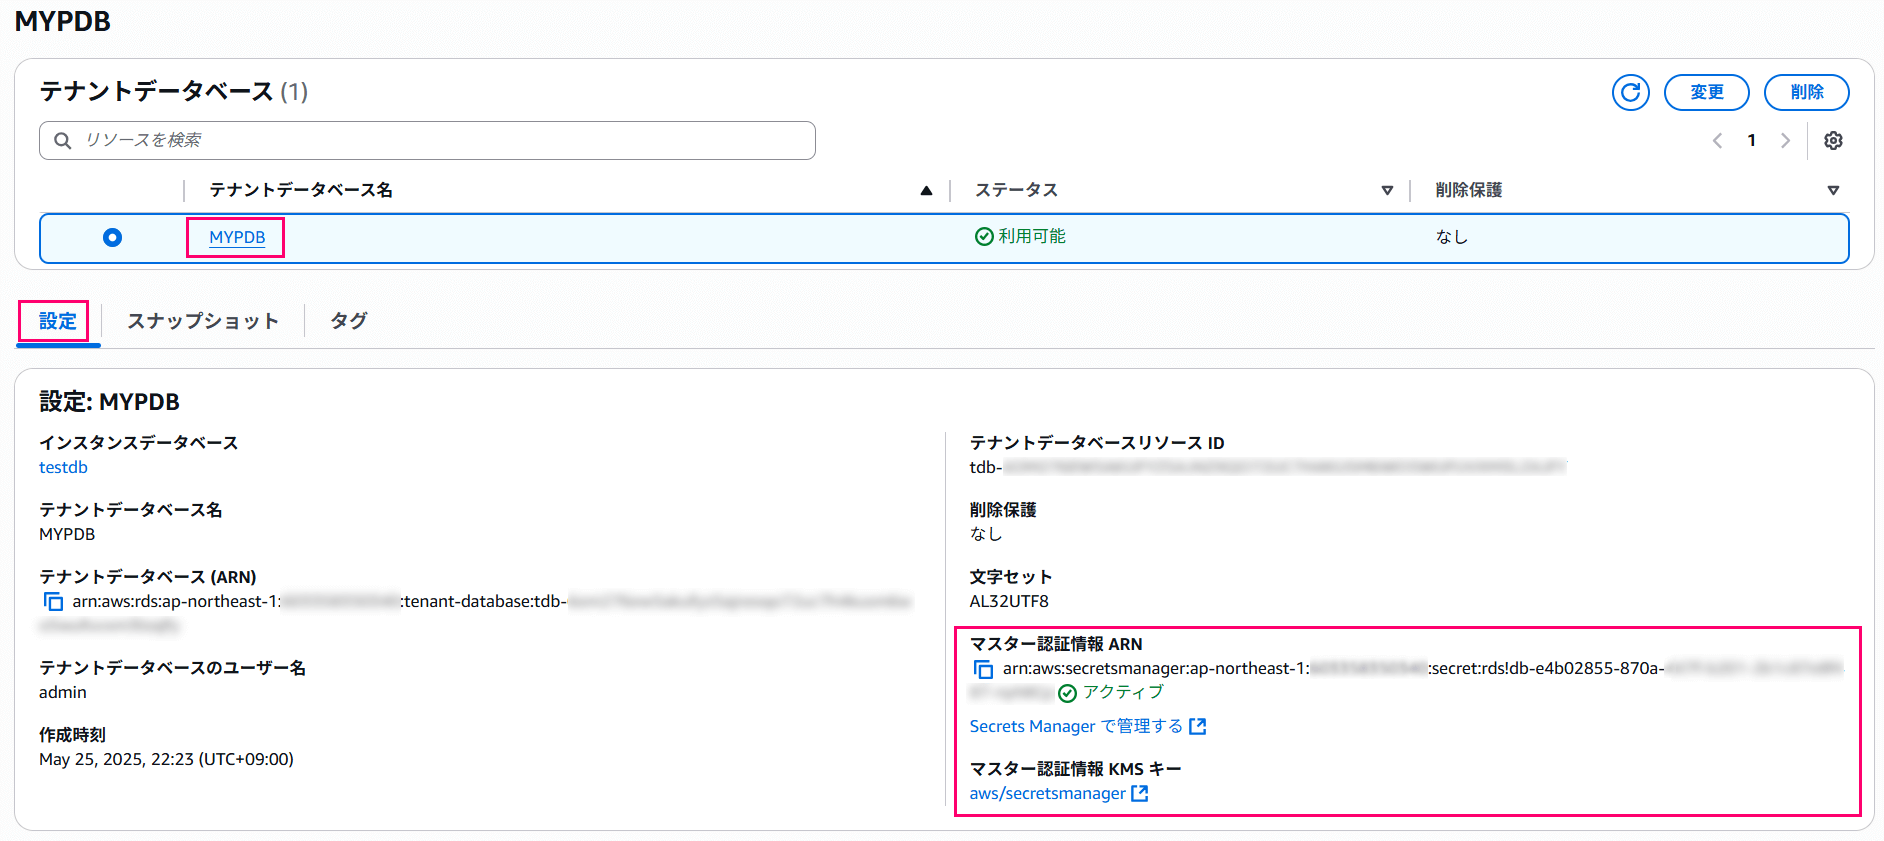The width and height of the screenshot is (1884, 841).
Task: Go to previous page arrow
Action: [1717, 141]
